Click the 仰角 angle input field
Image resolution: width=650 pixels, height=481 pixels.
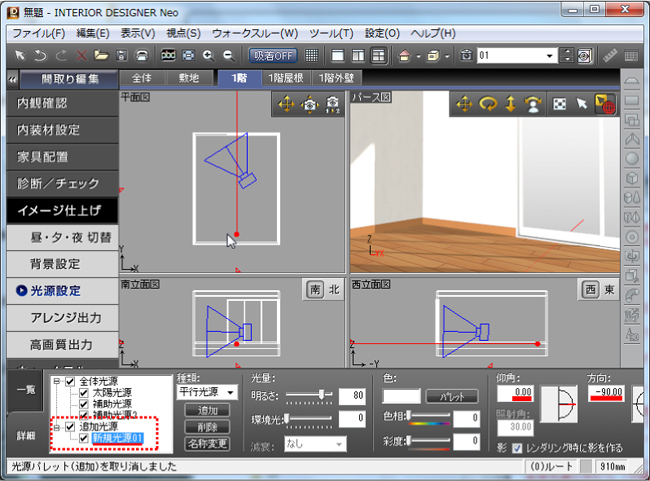click(516, 391)
